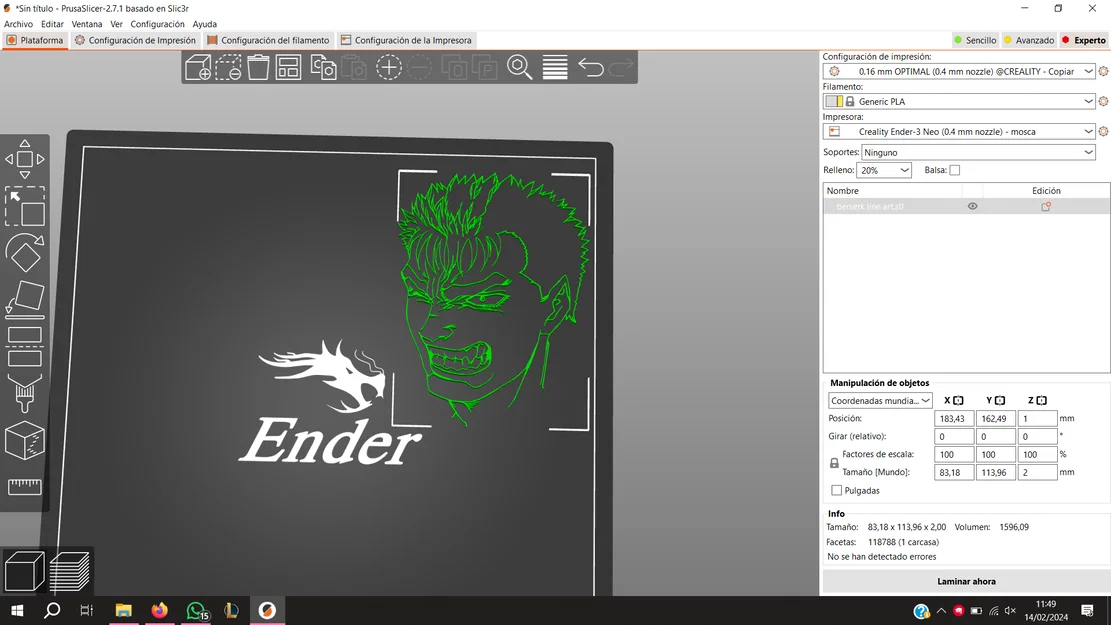The width and height of the screenshot is (1111, 625).
Task: Open the Editar menu
Action: [52, 24]
